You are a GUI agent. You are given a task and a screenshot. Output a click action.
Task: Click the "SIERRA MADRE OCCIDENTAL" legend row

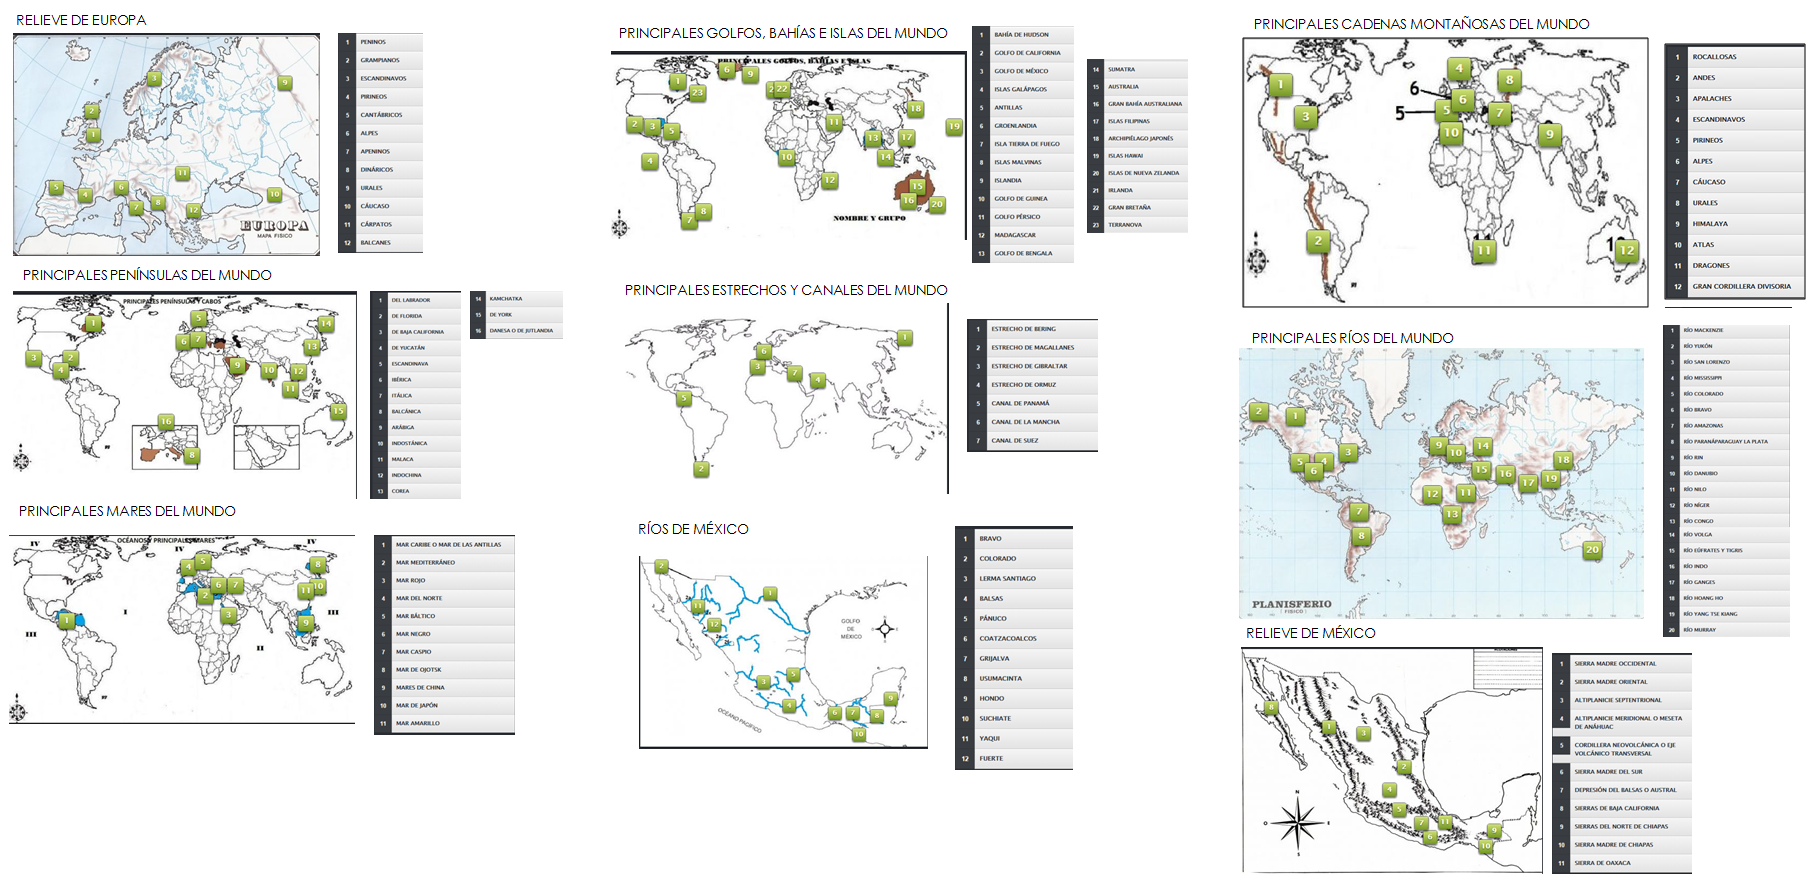coord(1622,664)
